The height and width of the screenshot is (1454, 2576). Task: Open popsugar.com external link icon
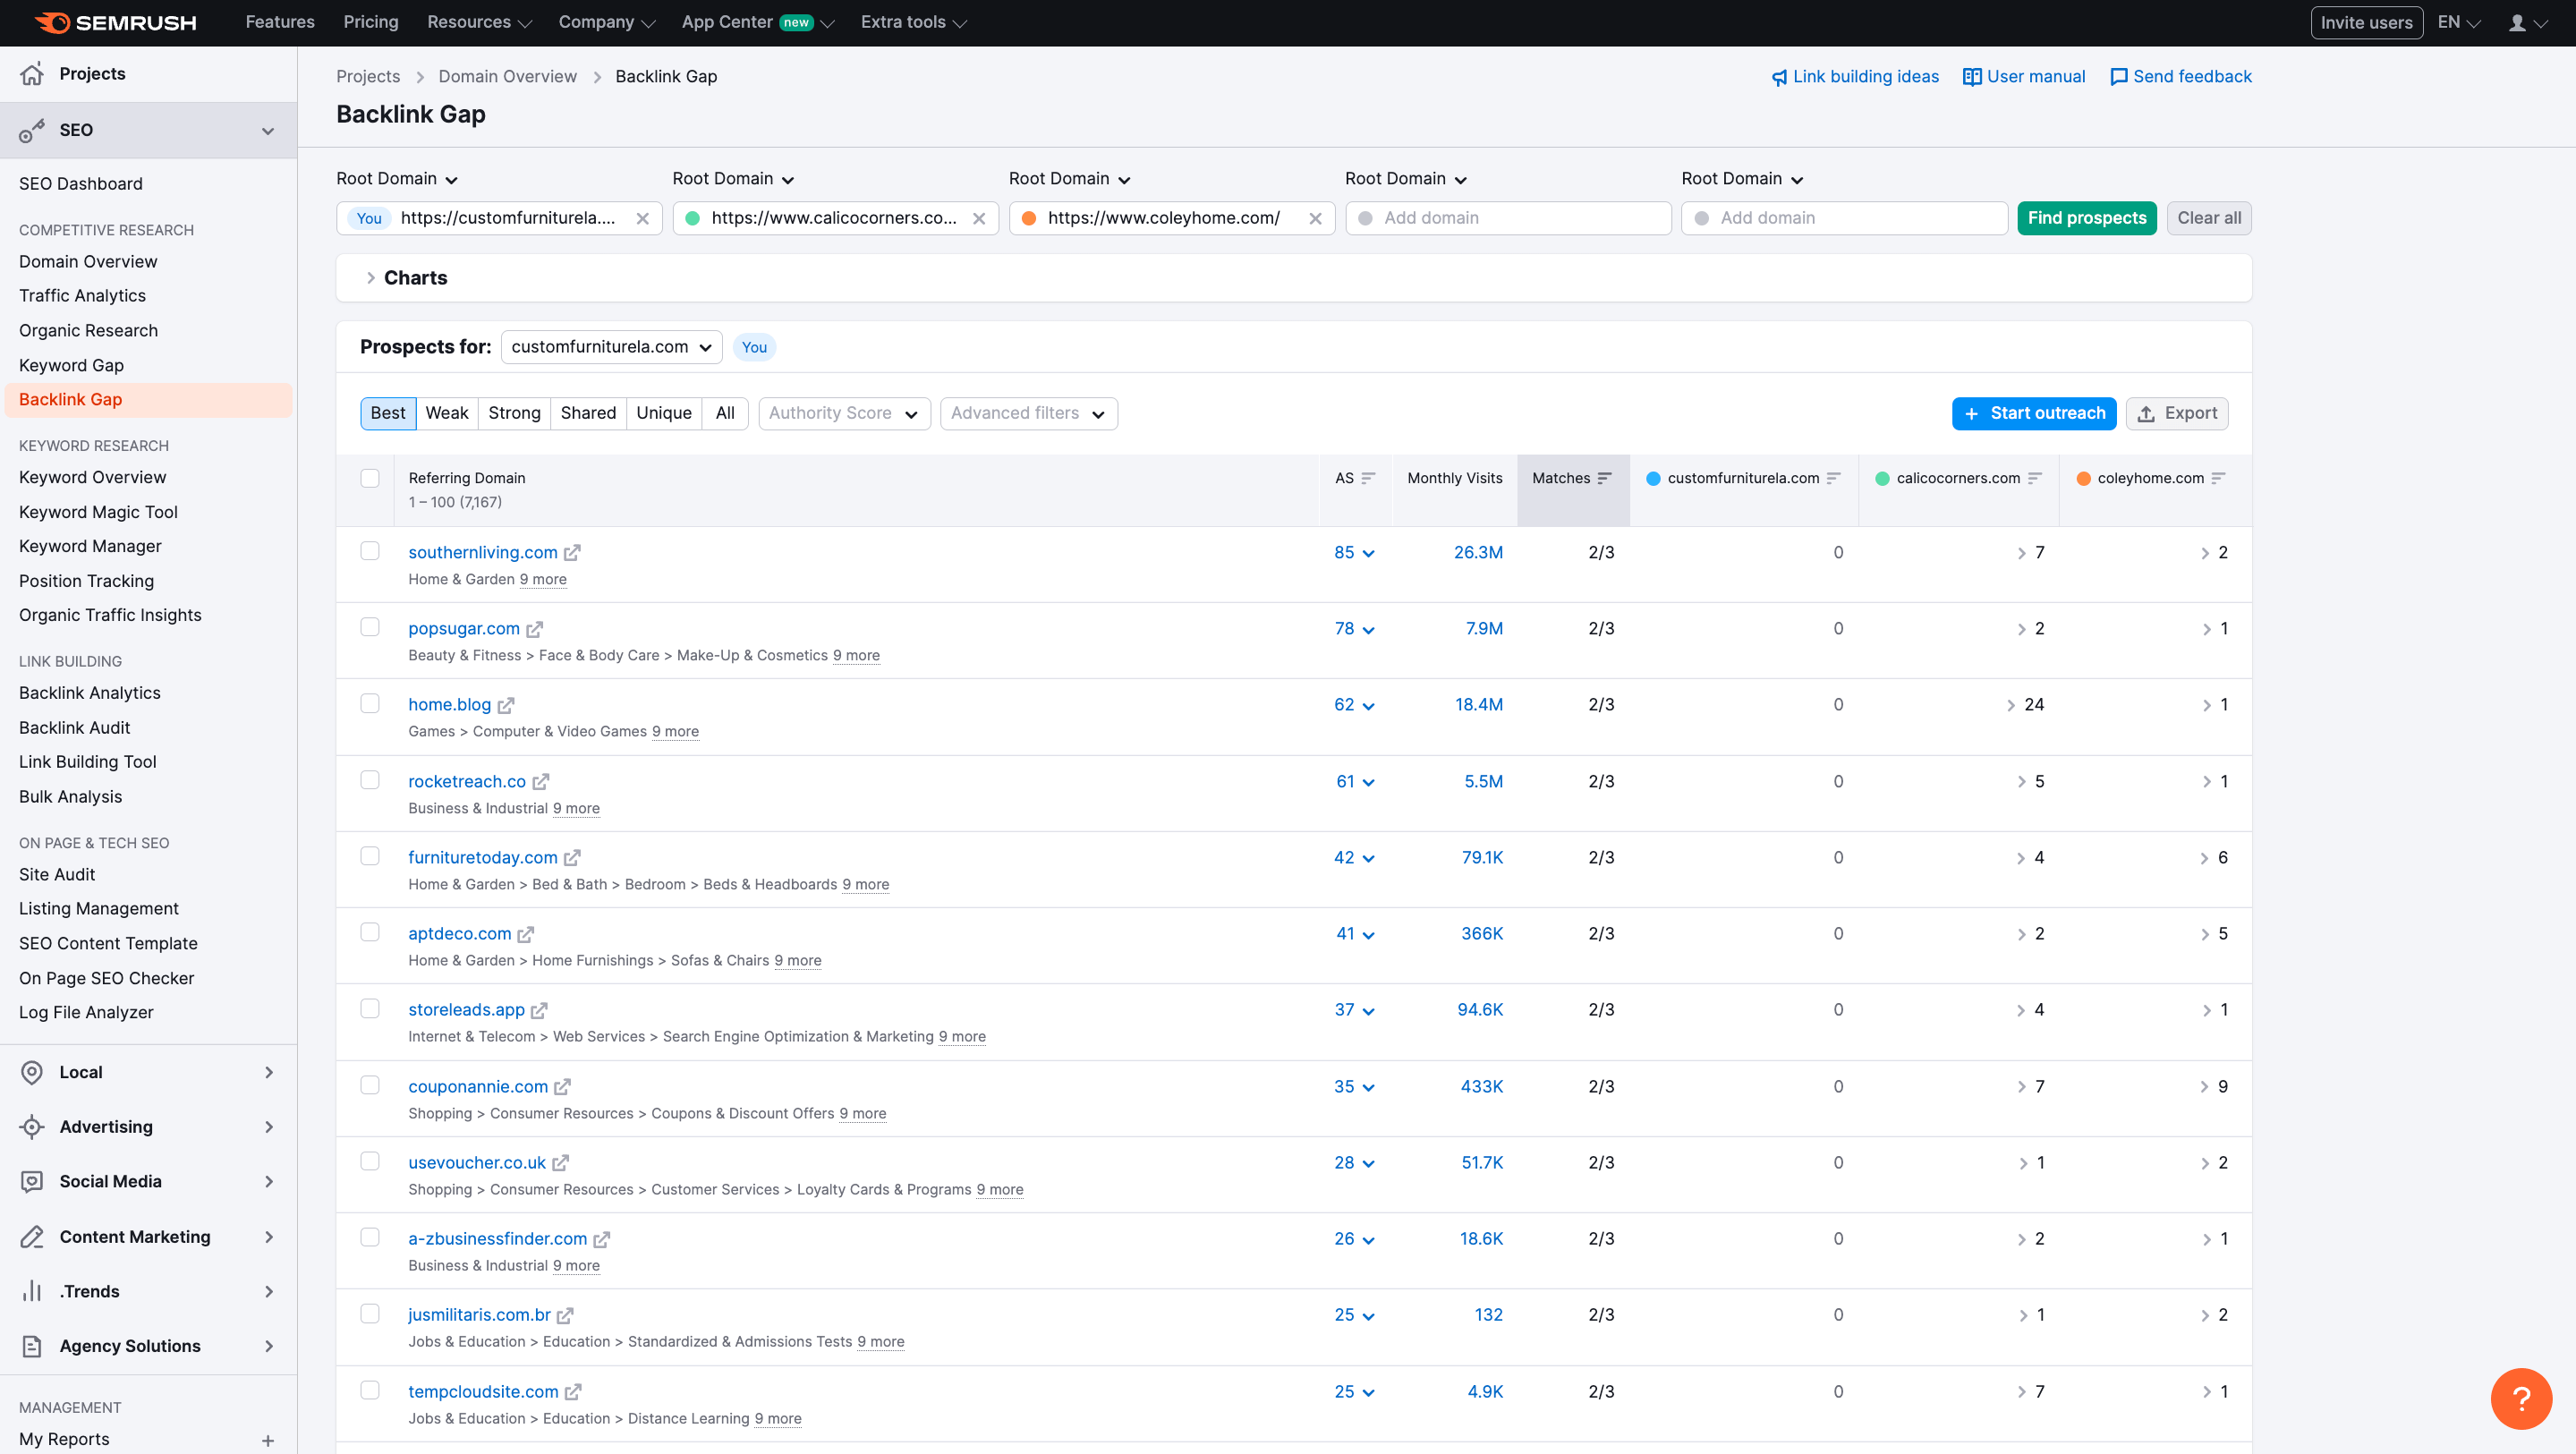coord(535,629)
